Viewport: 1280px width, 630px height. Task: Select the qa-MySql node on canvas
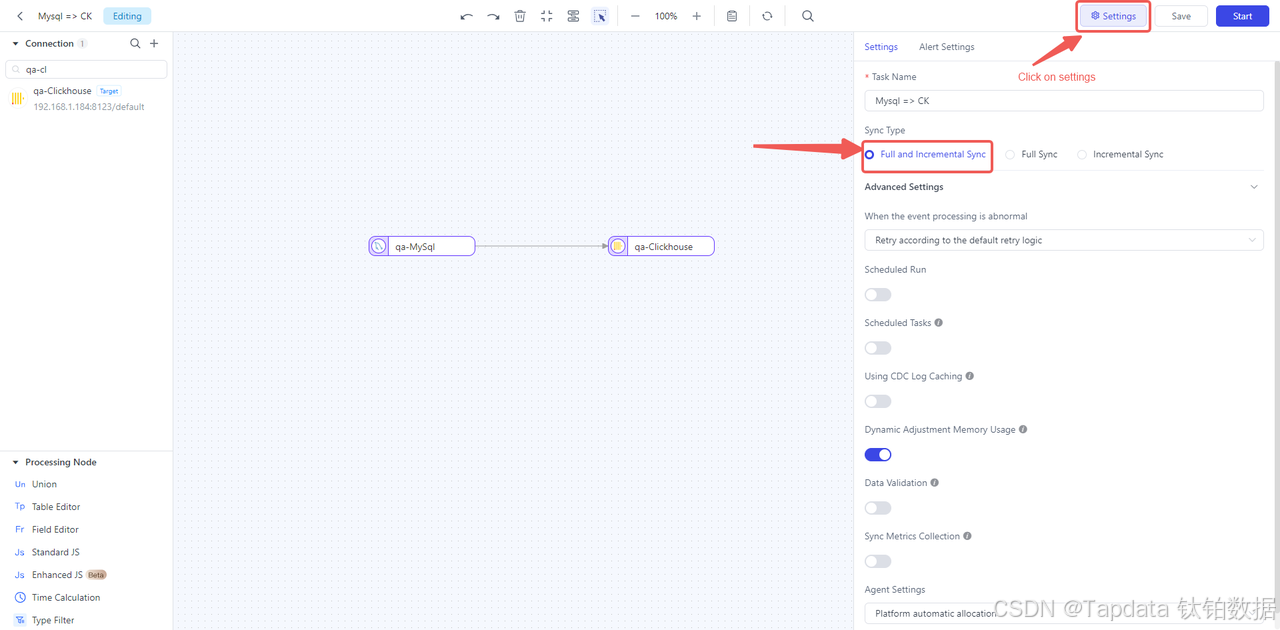[x=421, y=246]
